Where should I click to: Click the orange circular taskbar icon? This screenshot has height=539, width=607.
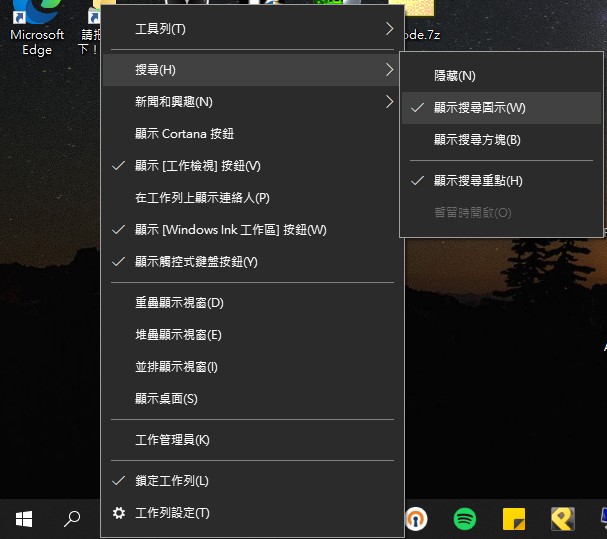click(x=416, y=518)
